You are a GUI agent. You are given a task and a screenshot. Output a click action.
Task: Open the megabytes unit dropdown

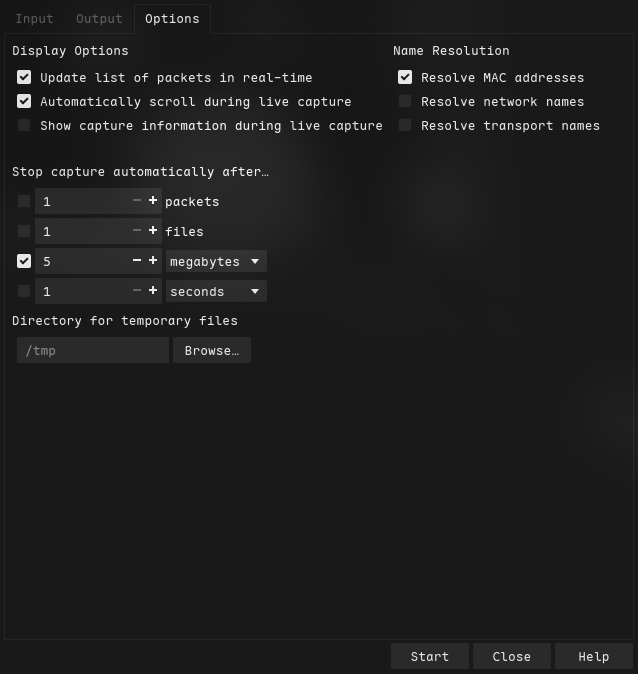(x=216, y=261)
